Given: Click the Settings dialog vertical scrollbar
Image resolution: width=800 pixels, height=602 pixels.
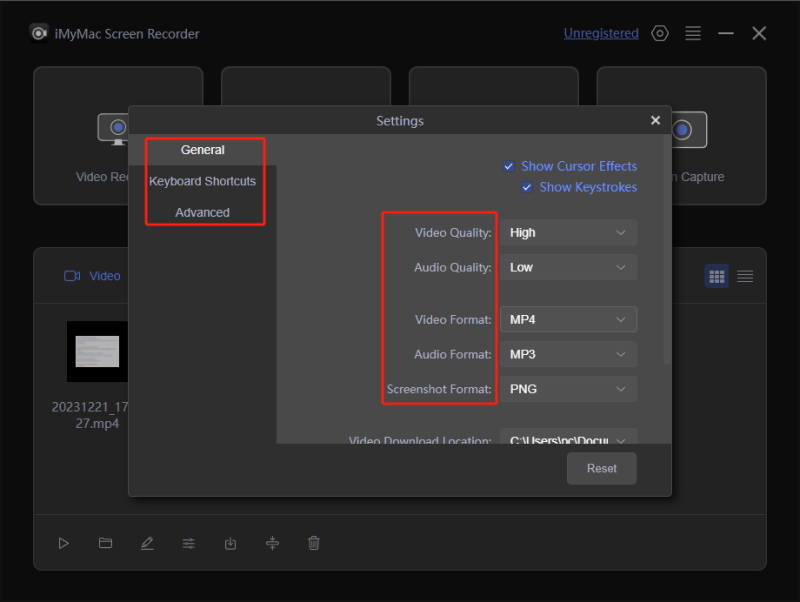Looking at the screenshot, I should coord(666,250).
